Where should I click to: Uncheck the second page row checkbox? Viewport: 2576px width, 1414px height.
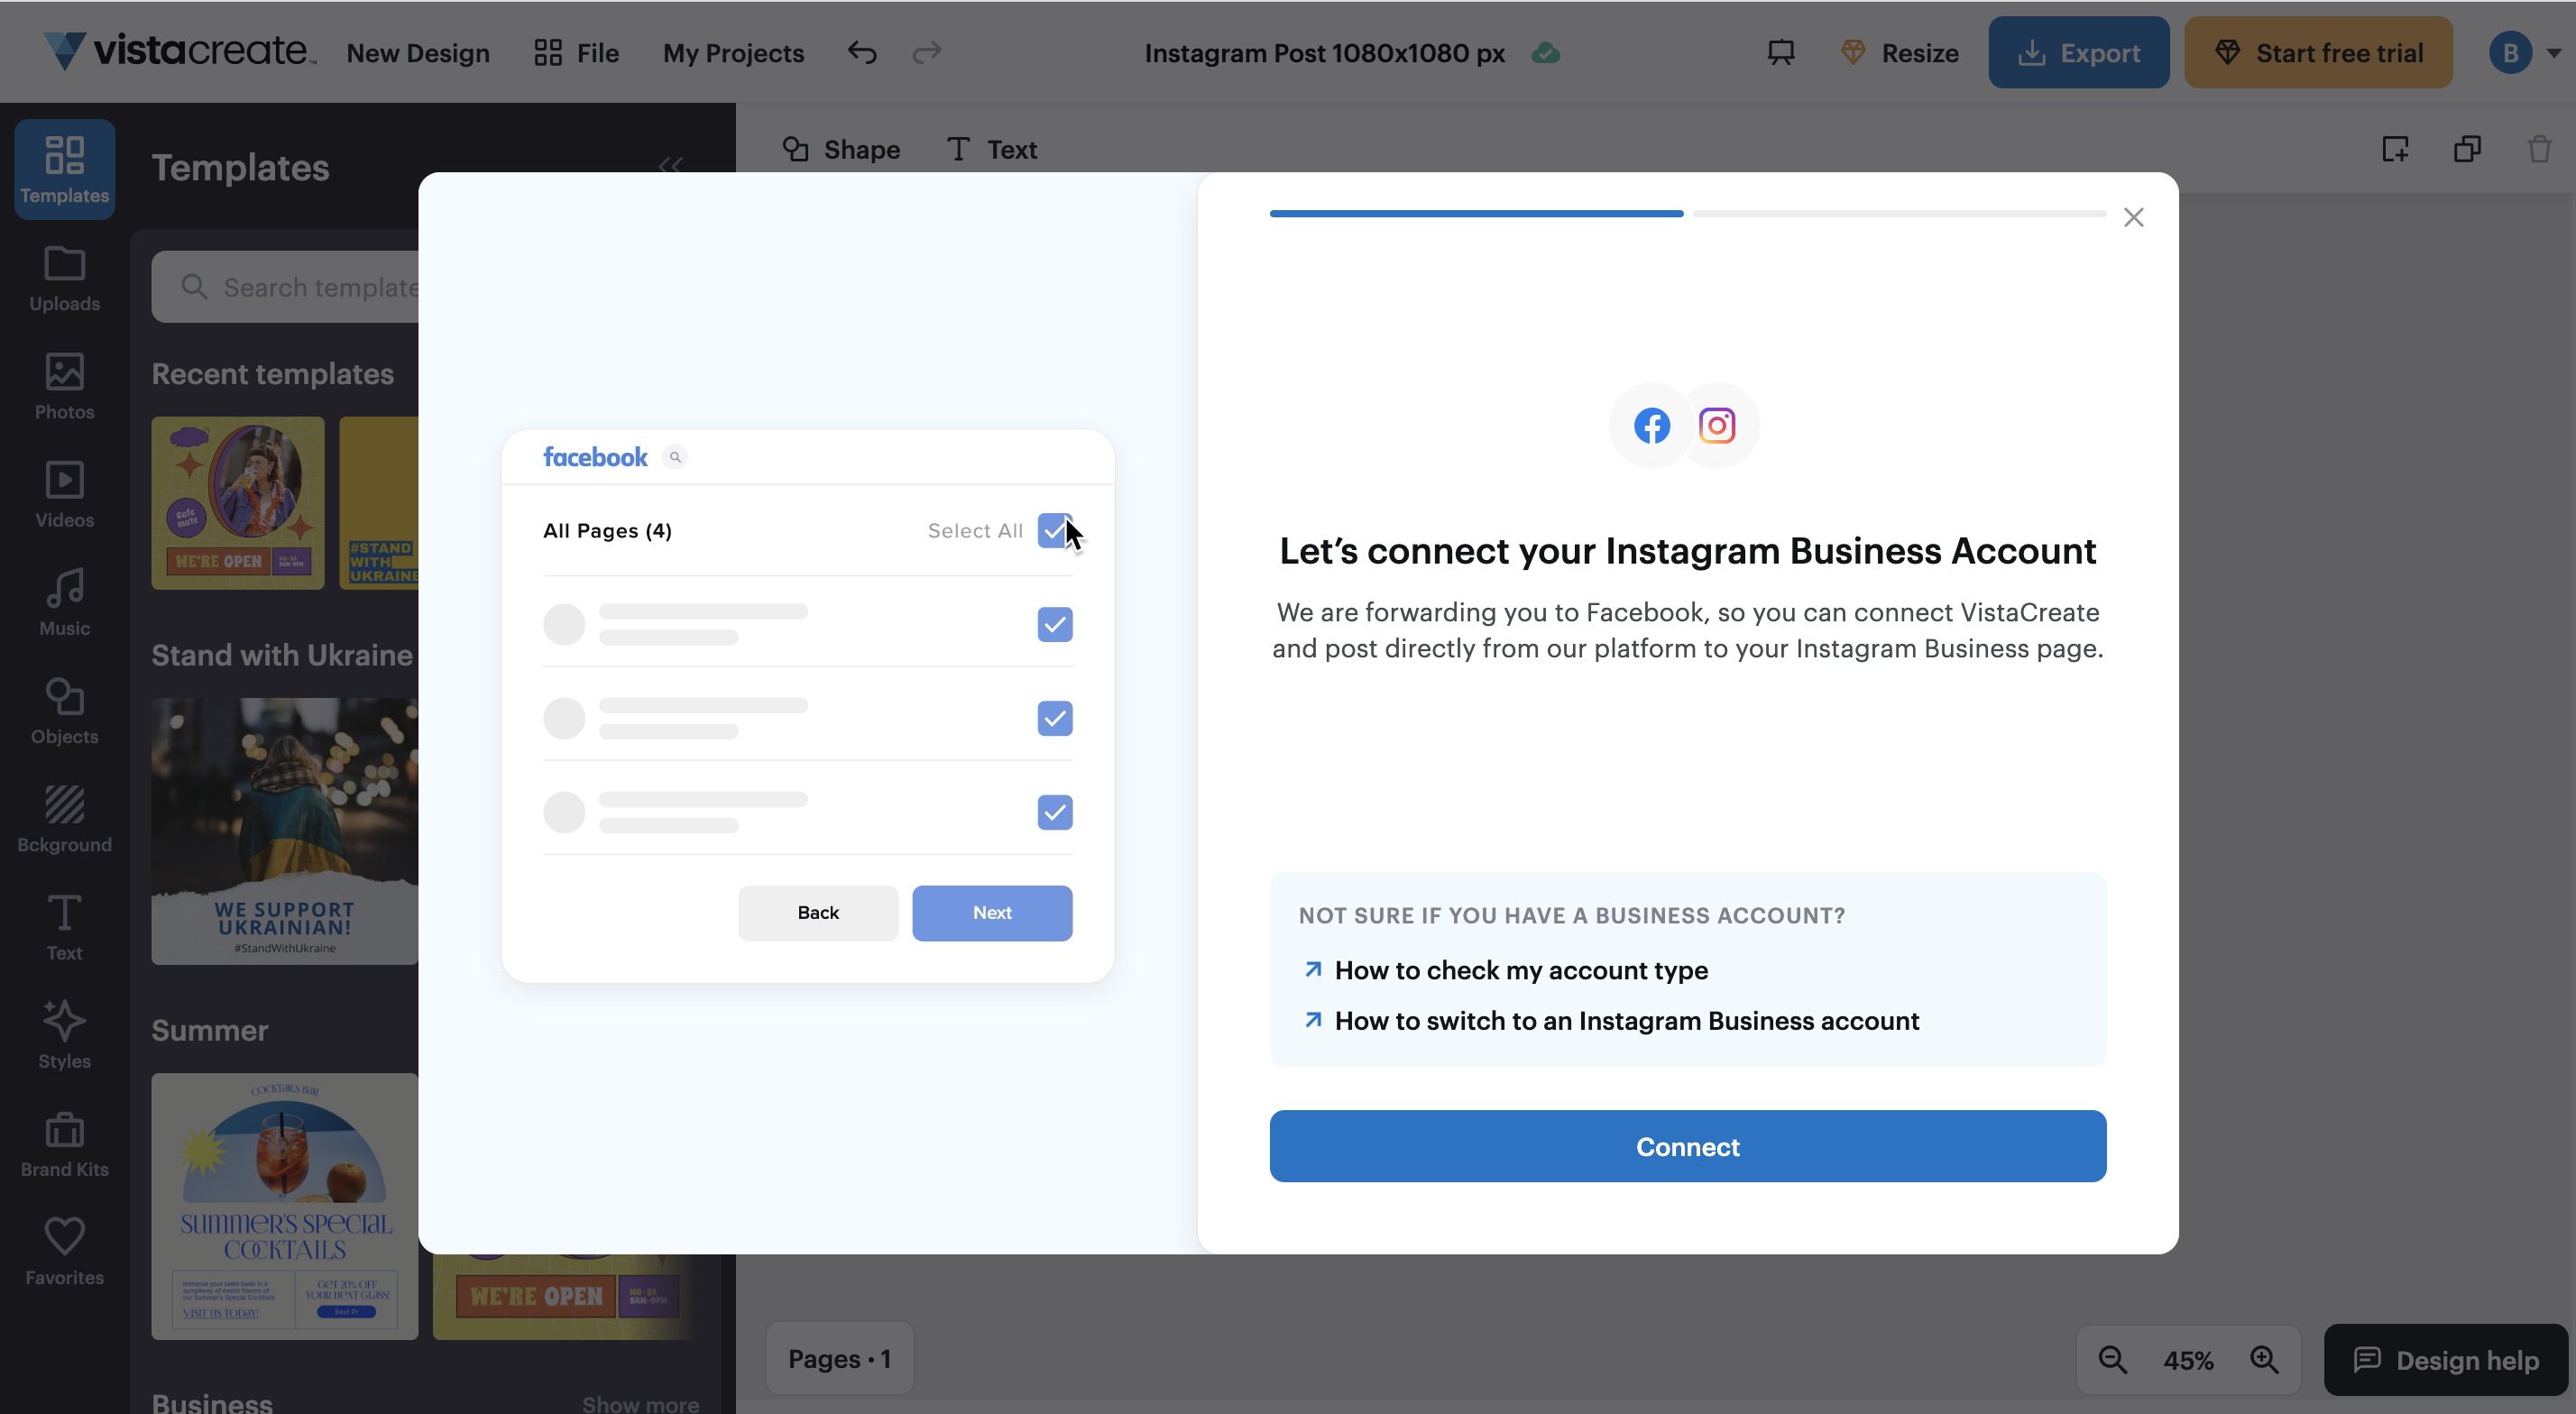click(x=1054, y=718)
